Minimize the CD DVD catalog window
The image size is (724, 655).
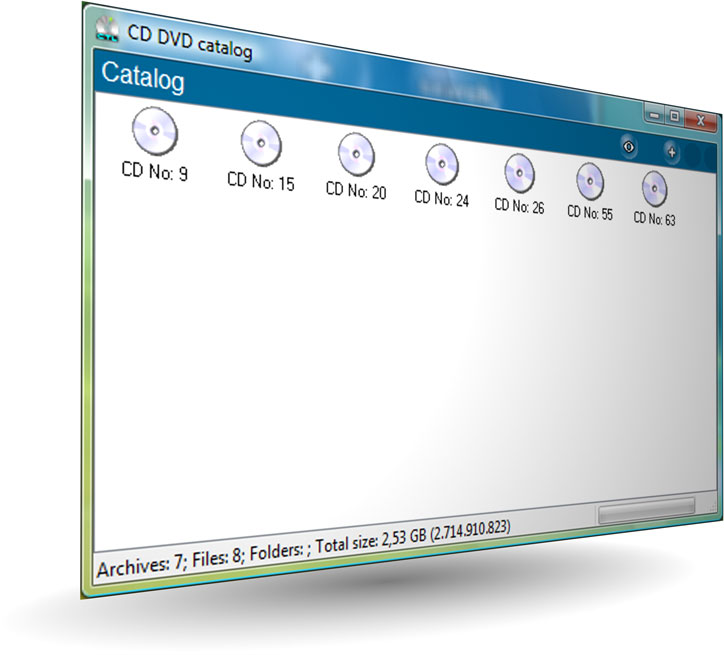655,115
